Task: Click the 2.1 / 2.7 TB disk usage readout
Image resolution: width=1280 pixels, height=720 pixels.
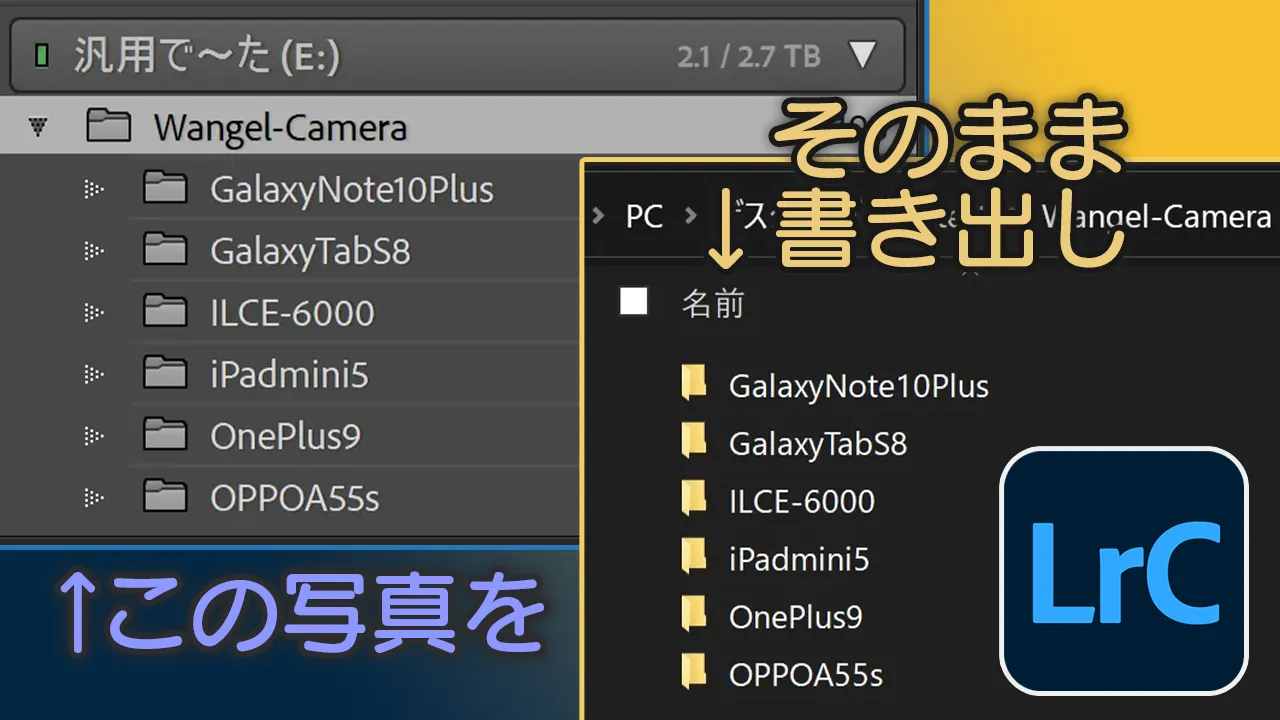Action: (x=748, y=56)
